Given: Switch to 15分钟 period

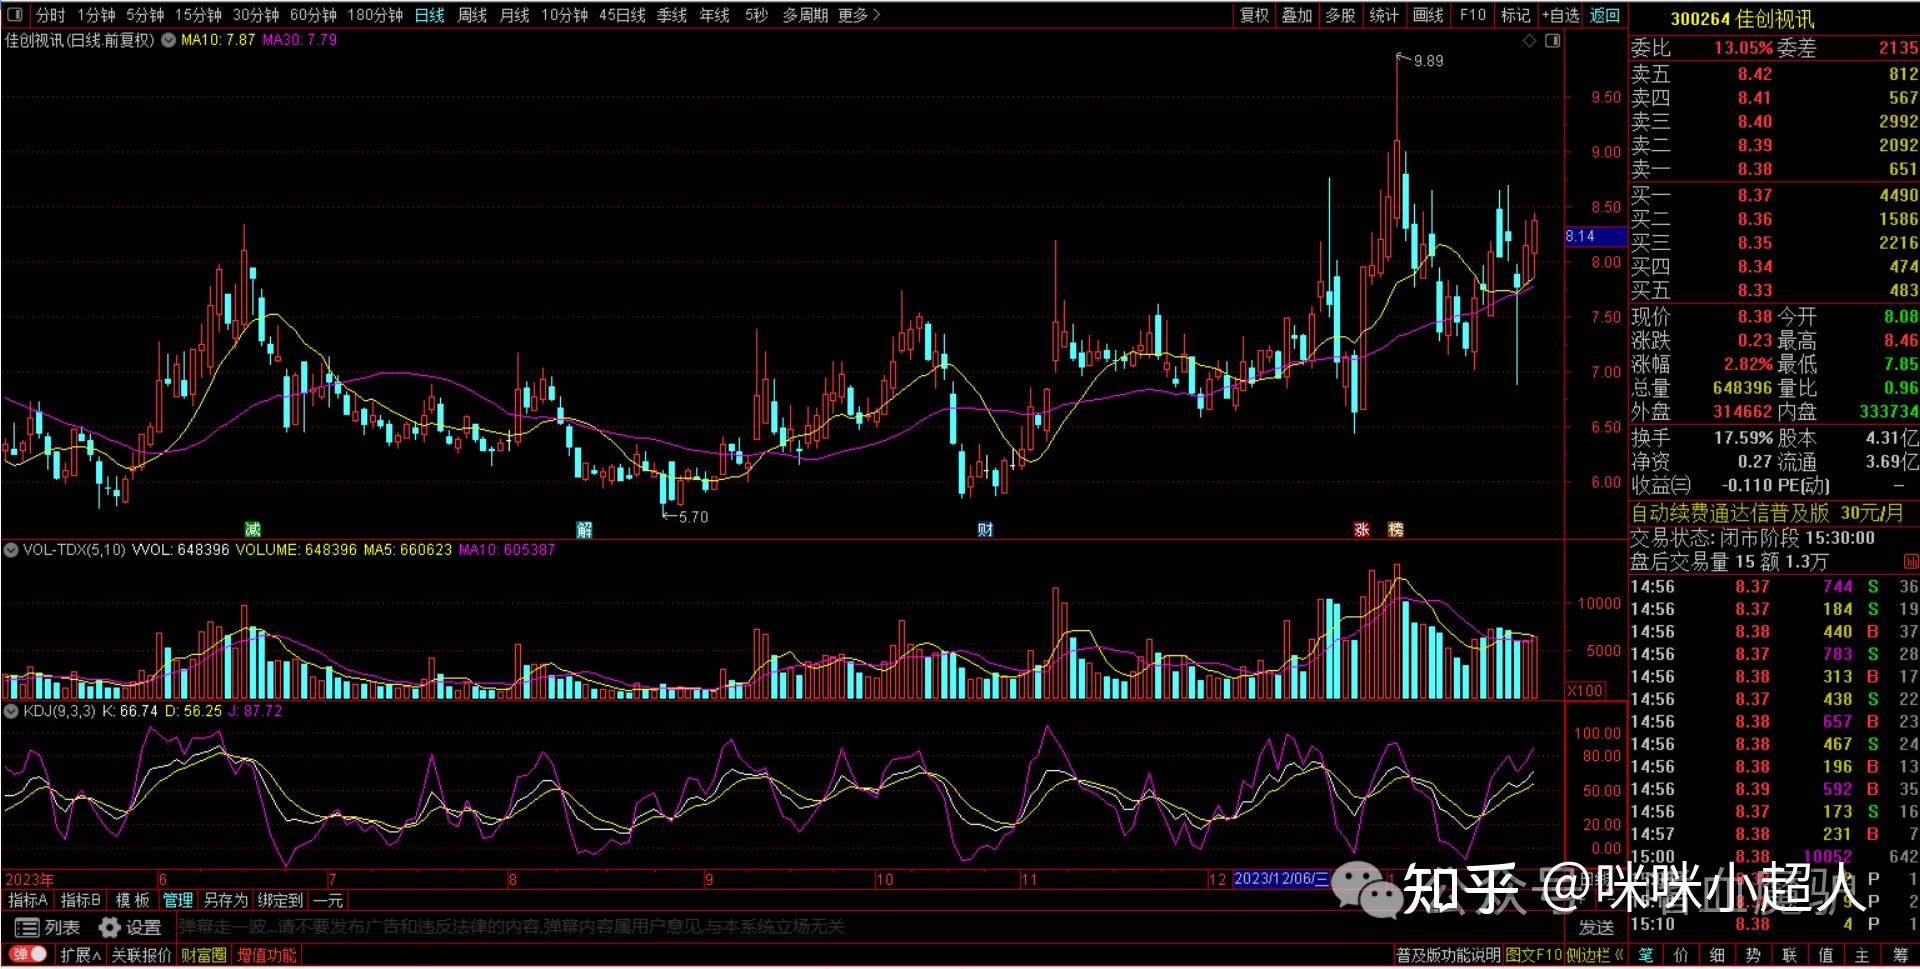Looking at the screenshot, I should [198, 15].
